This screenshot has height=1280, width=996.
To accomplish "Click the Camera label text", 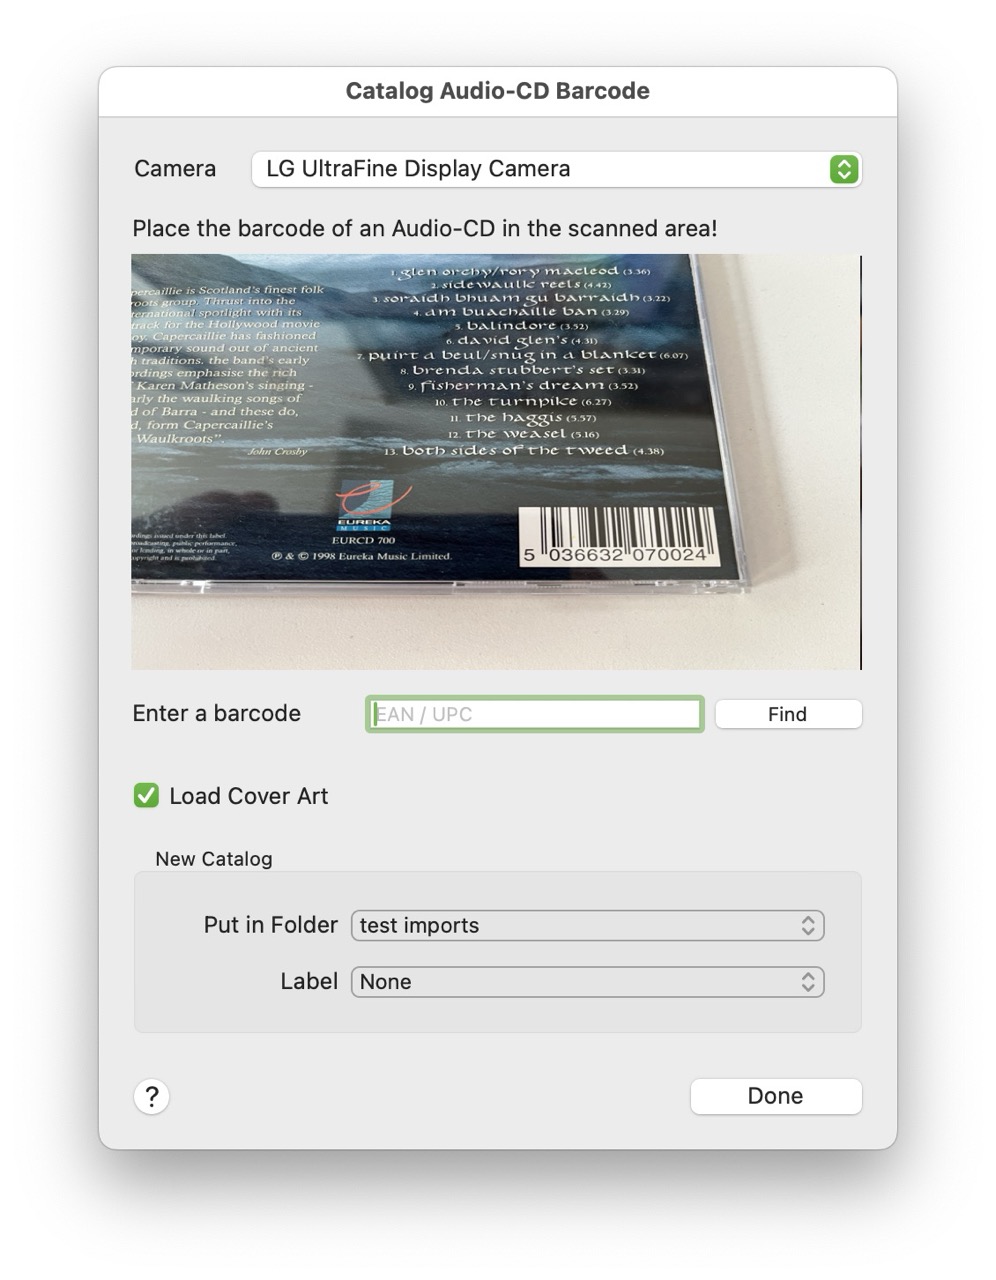I will coord(175,168).
